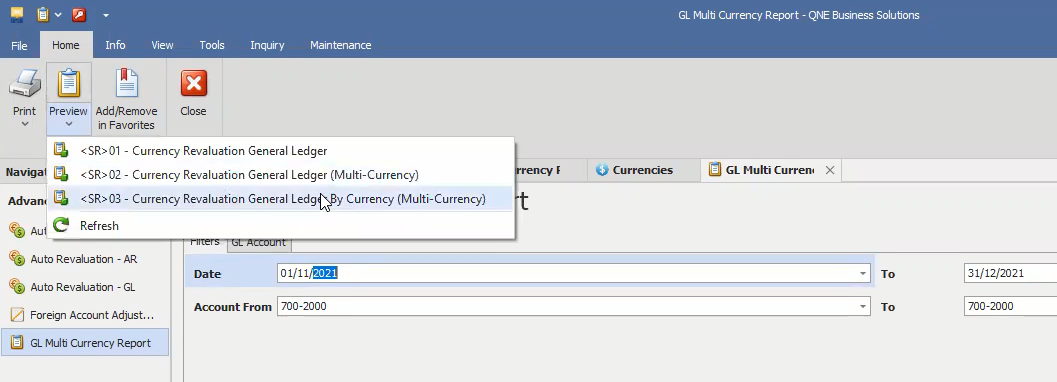The height and width of the screenshot is (382, 1057).
Task: Click Add/Remove in Favorites bookmark icon
Action: click(126, 84)
